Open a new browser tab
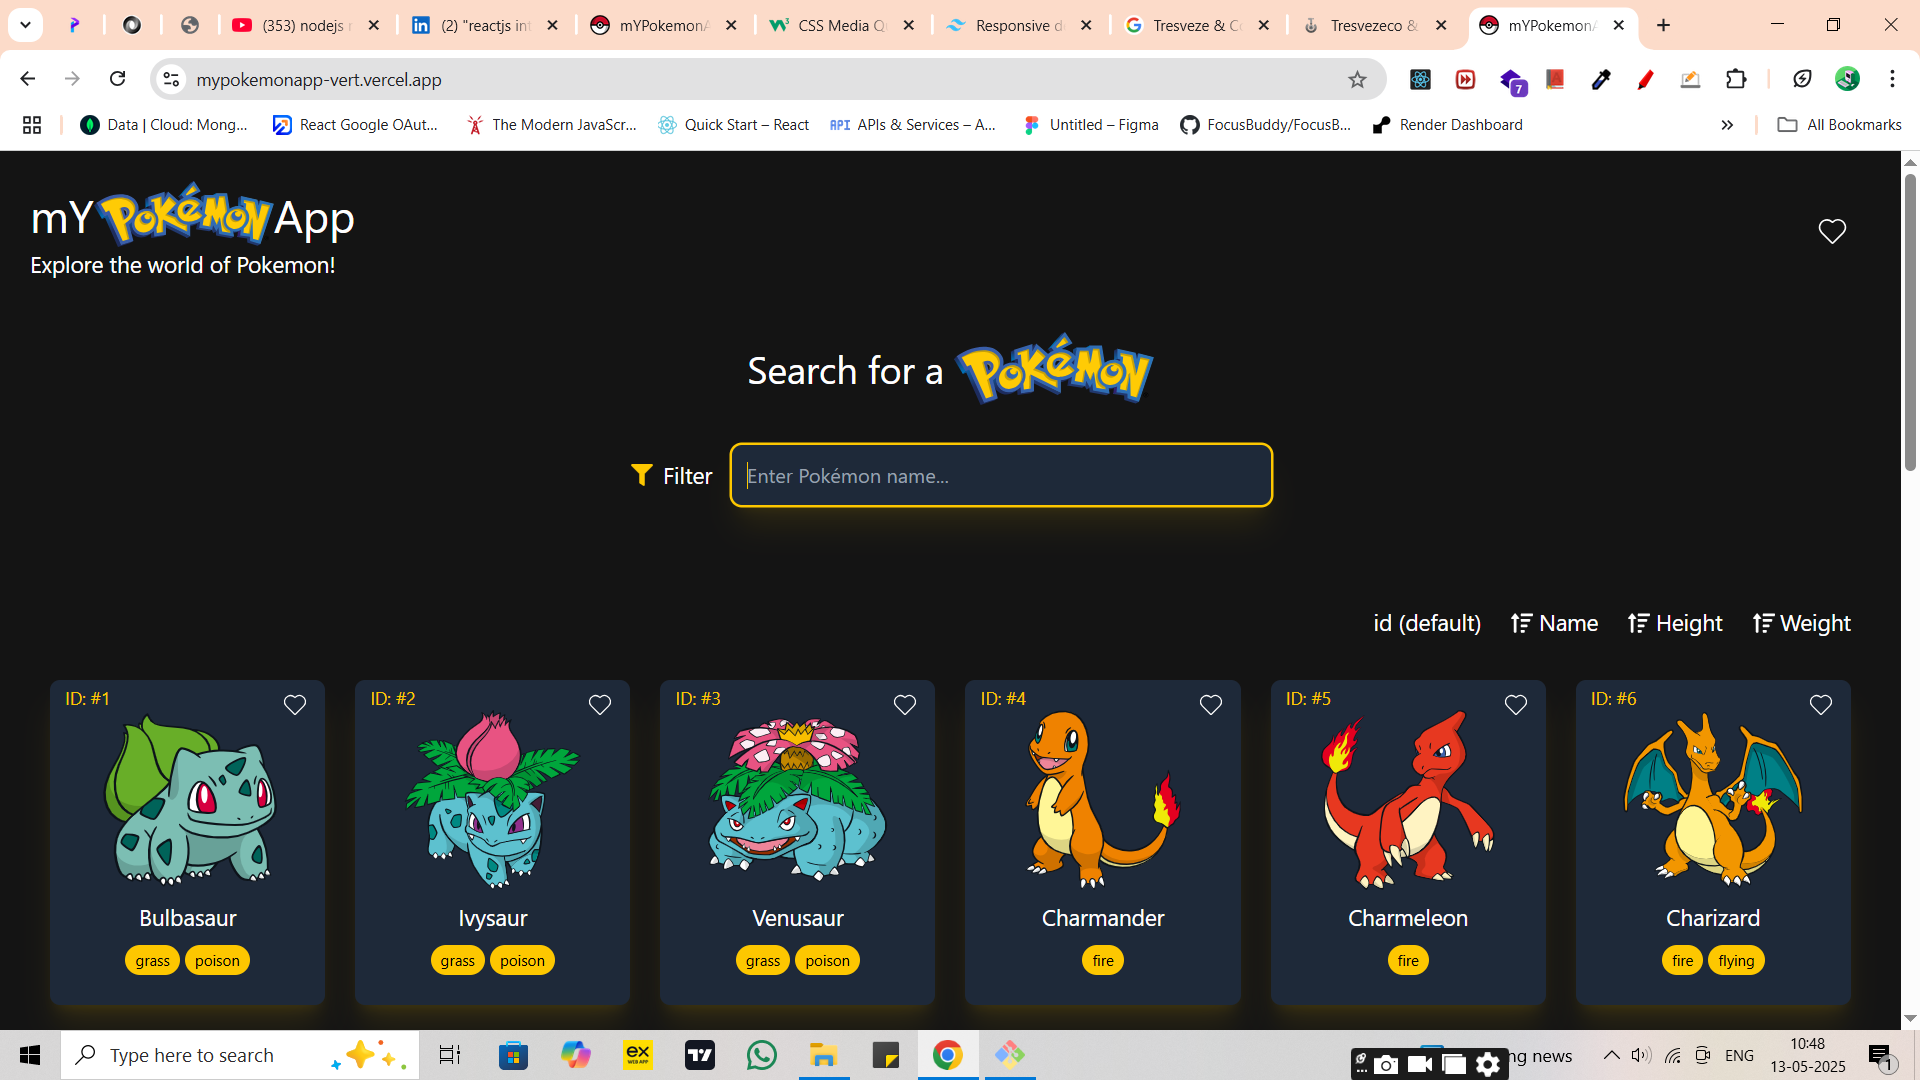The height and width of the screenshot is (1080, 1920). coord(1663,25)
